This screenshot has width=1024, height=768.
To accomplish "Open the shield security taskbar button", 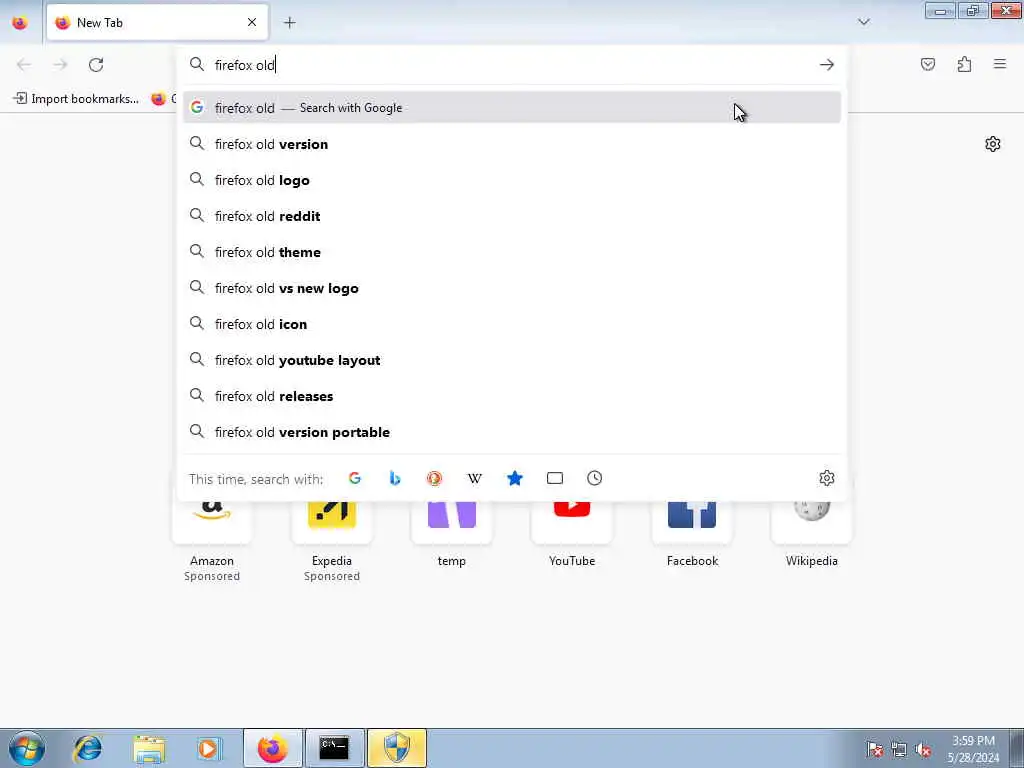I will coord(396,748).
